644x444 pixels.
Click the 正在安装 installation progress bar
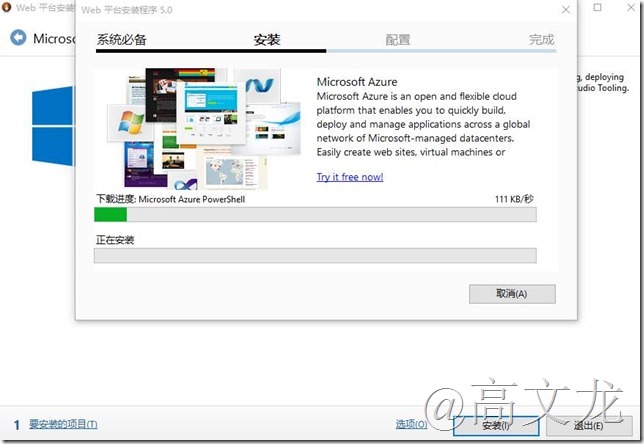[315, 255]
